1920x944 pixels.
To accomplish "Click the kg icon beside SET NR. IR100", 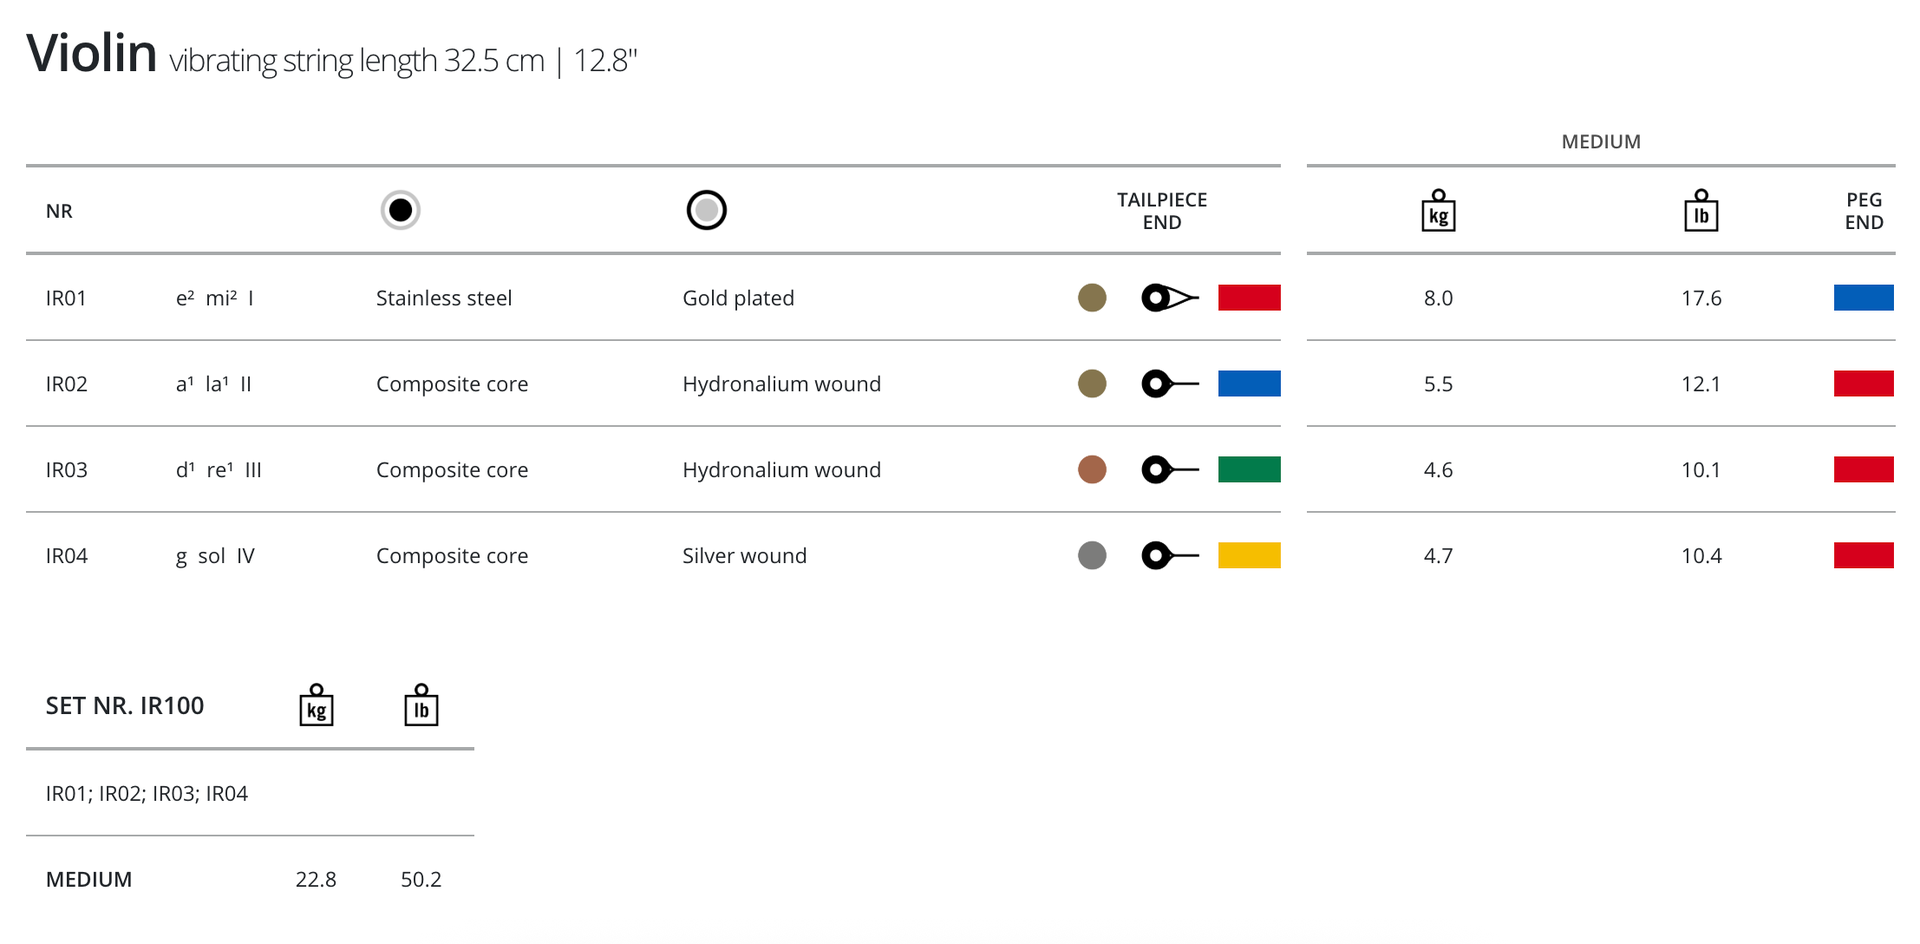I will [x=316, y=705].
